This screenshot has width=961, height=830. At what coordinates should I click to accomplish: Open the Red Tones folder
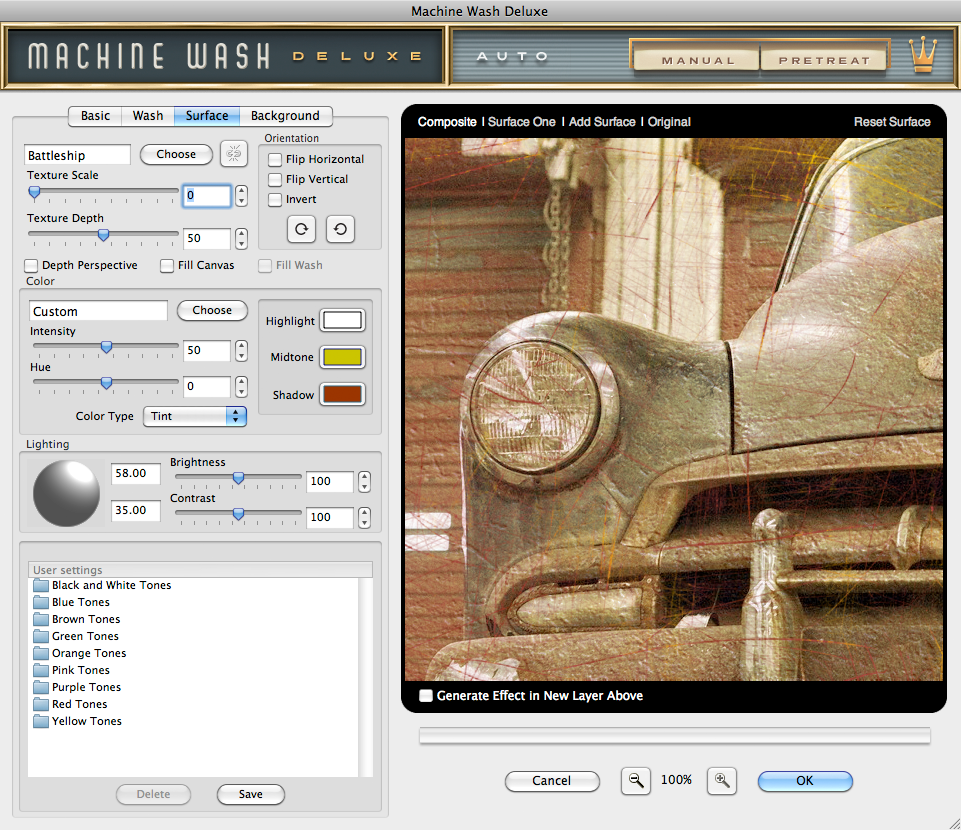point(70,704)
